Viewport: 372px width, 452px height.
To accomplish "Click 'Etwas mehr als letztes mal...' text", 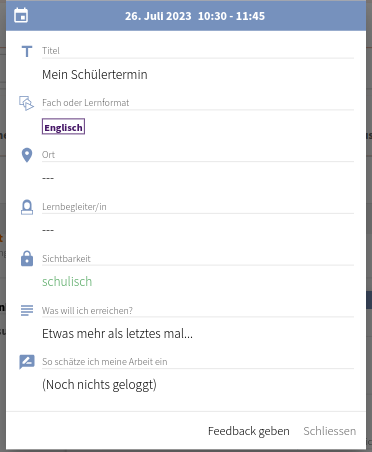I will [x=117, y=334].
